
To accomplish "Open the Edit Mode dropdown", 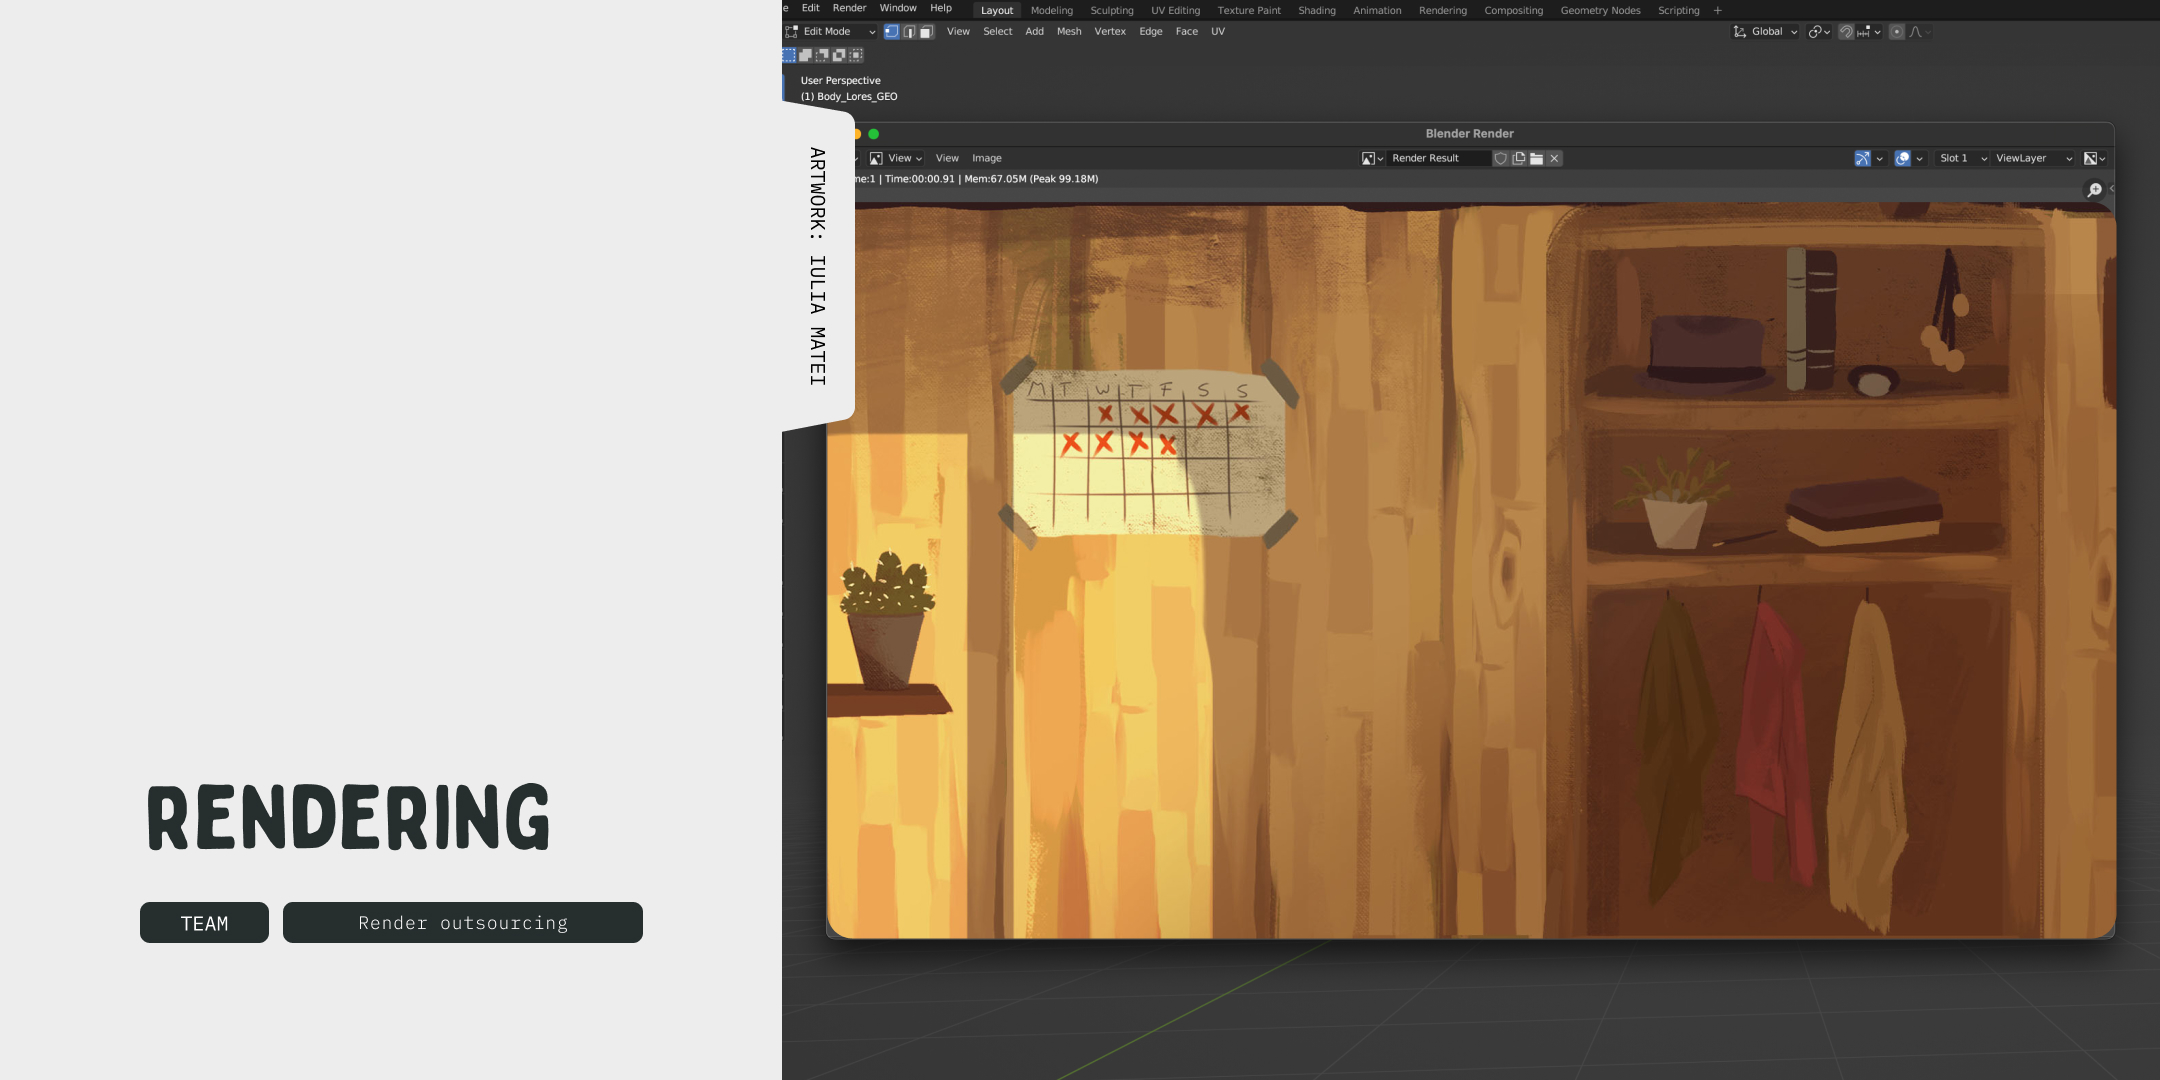I will coord(830,32).
